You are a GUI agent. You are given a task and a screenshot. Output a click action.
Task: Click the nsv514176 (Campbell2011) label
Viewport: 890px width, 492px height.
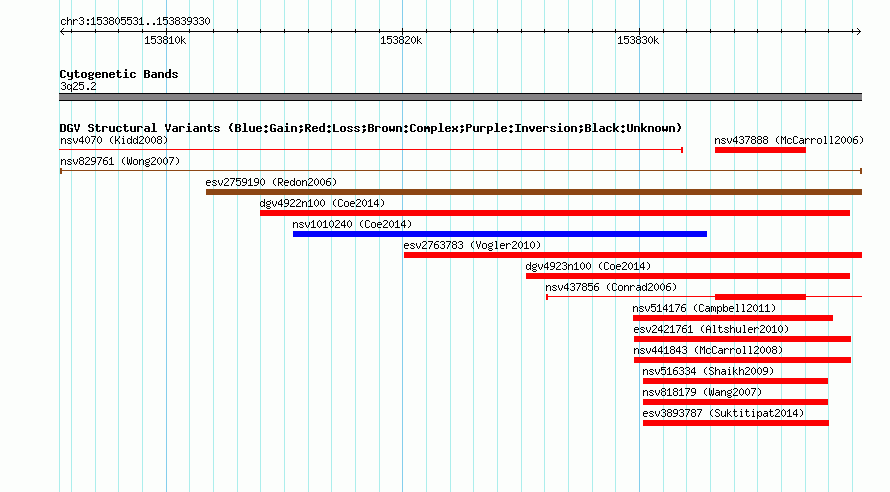pos(704,308)
